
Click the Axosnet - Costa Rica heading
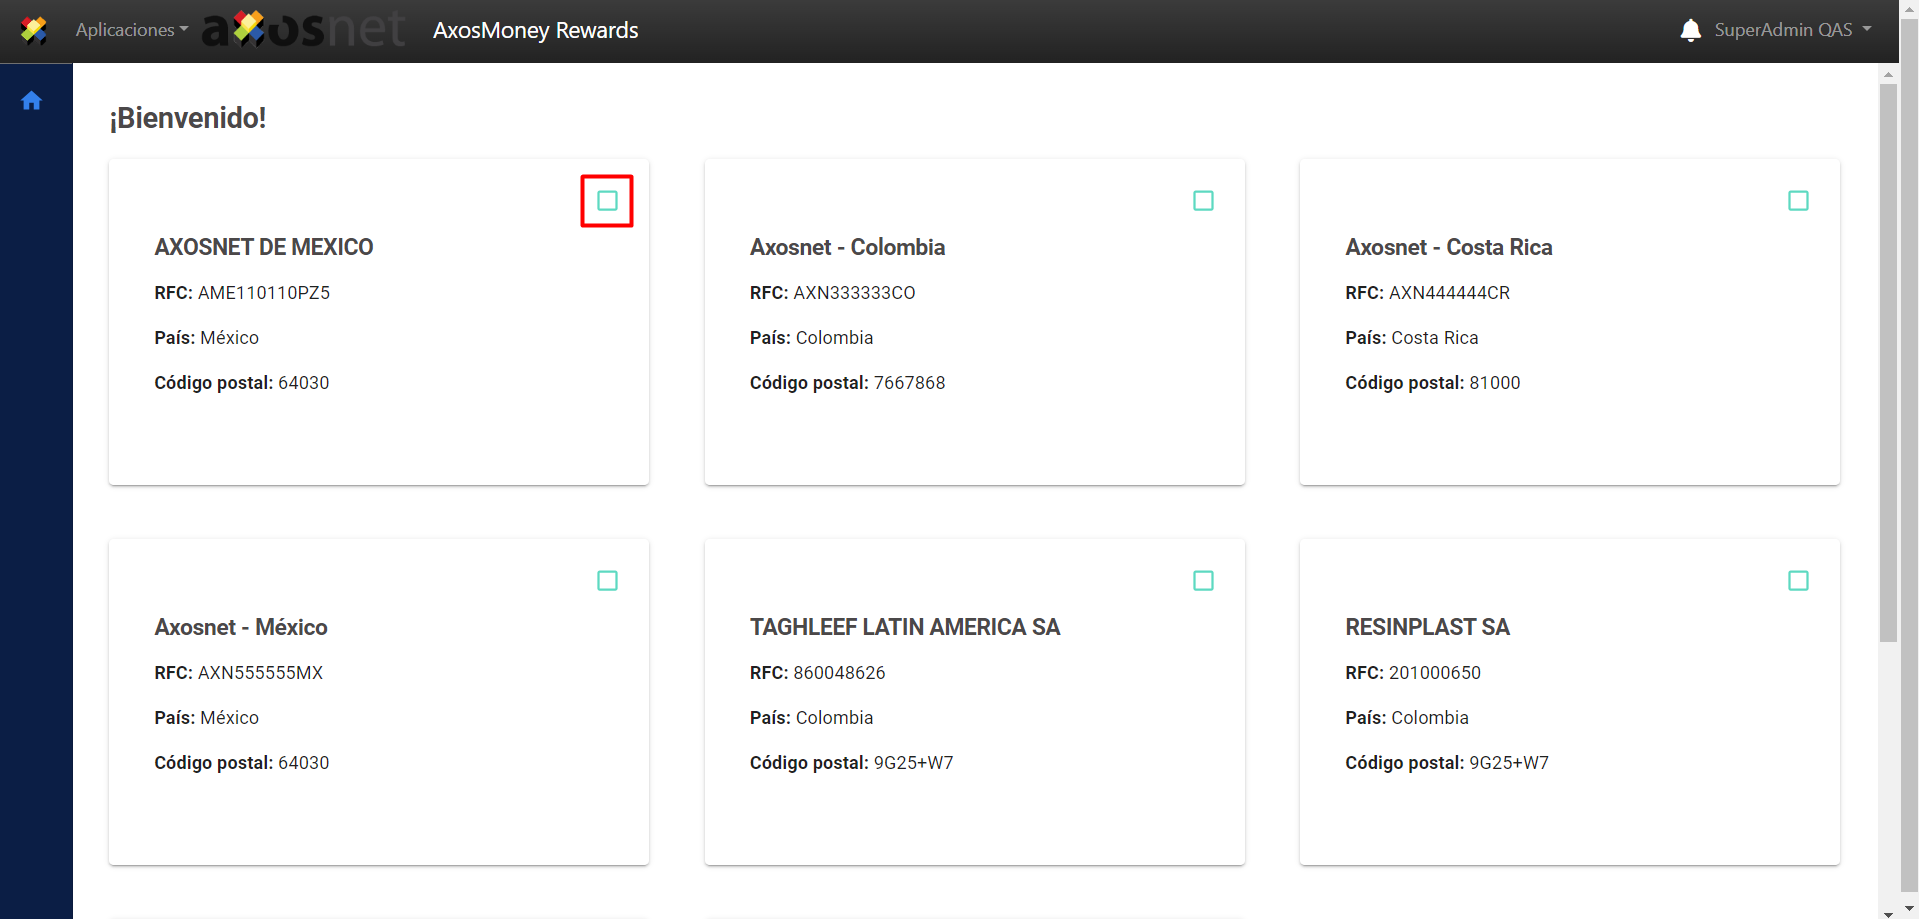point(1448,247)
